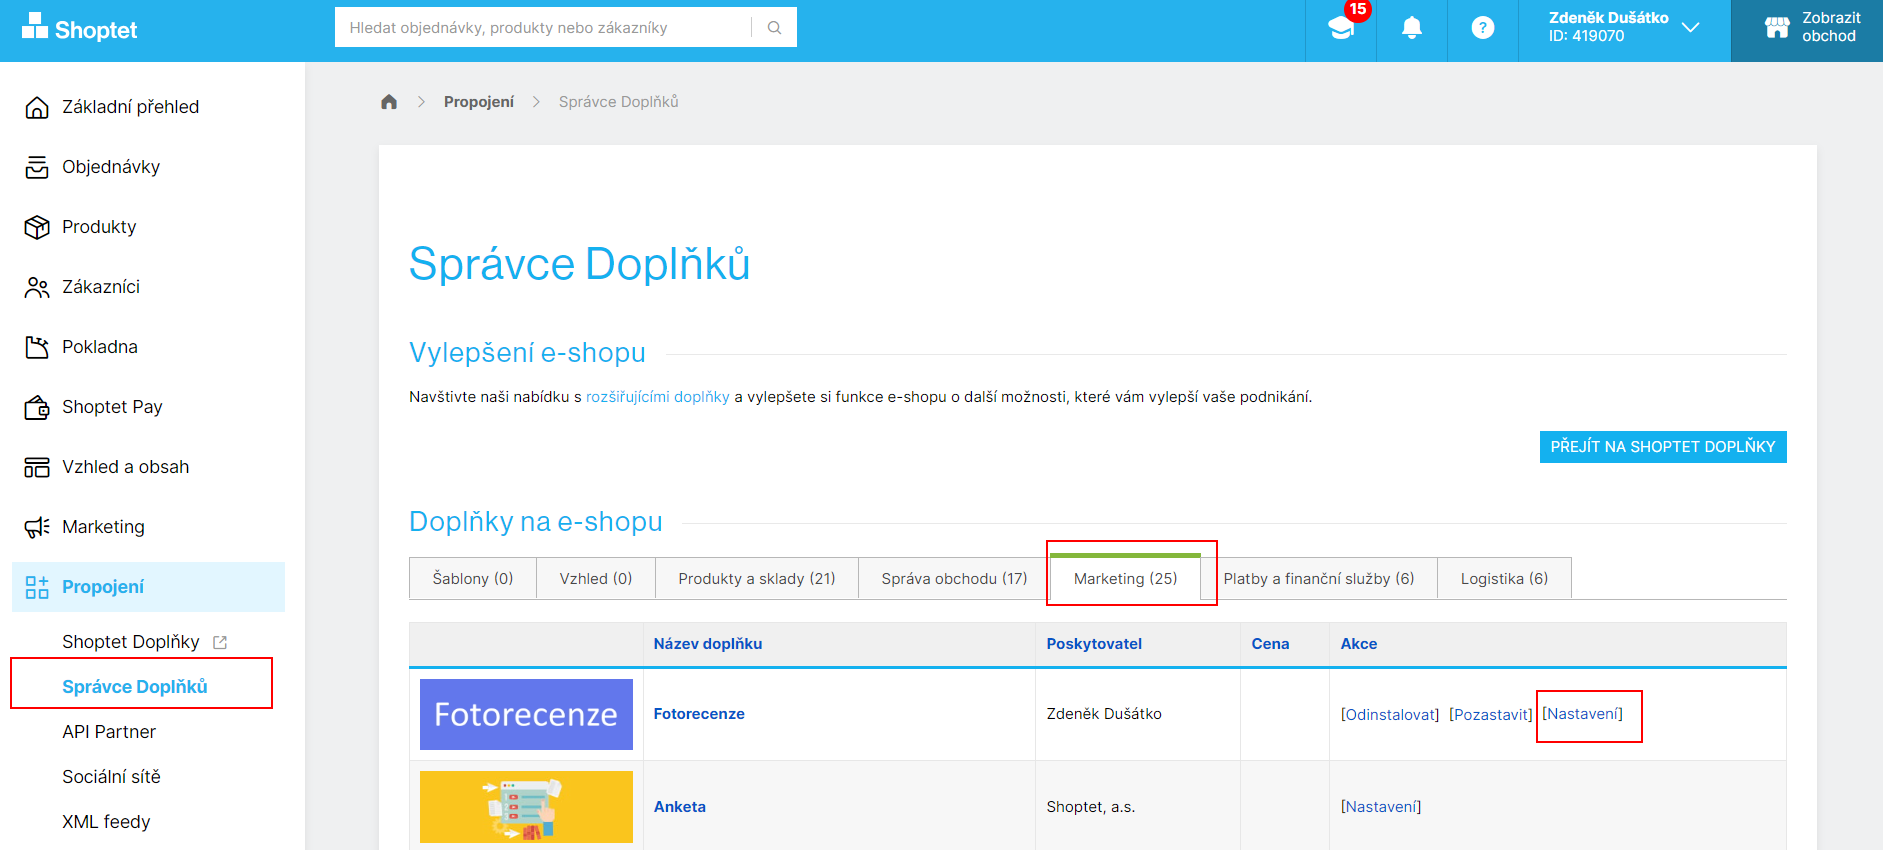Click the Akce column header
The height and width of the screenshot is (850, 1883).
1359,644
